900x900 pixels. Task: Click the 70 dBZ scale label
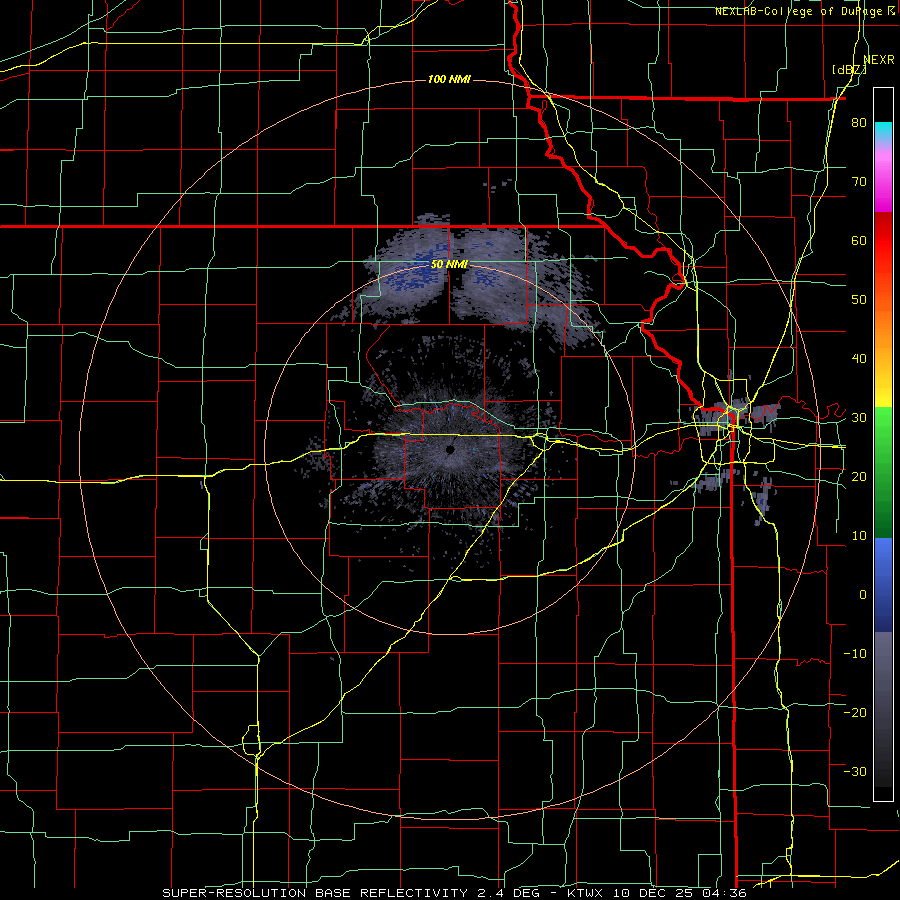point(859,182)
